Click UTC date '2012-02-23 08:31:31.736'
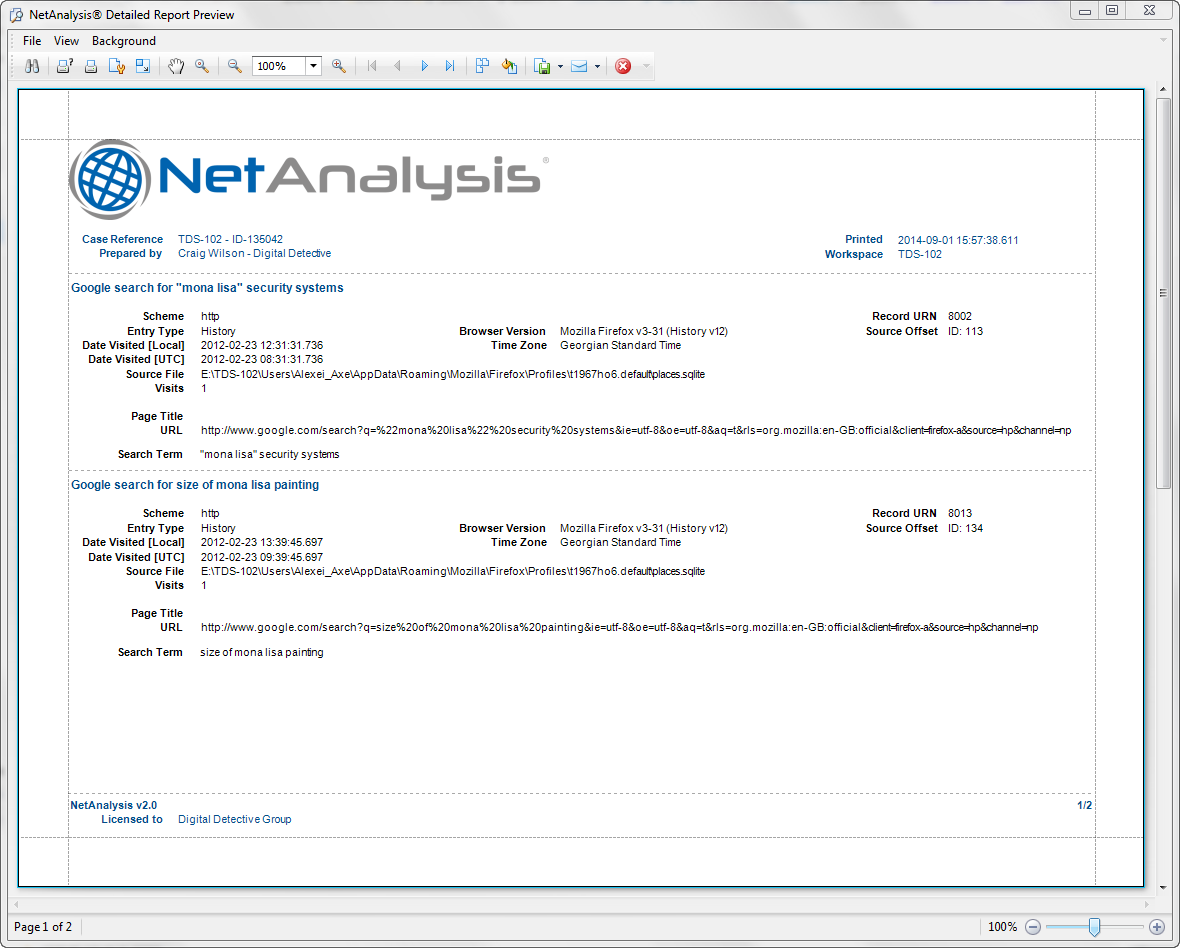The width and height of the screenshot is (1180, 948). [262, 360]
